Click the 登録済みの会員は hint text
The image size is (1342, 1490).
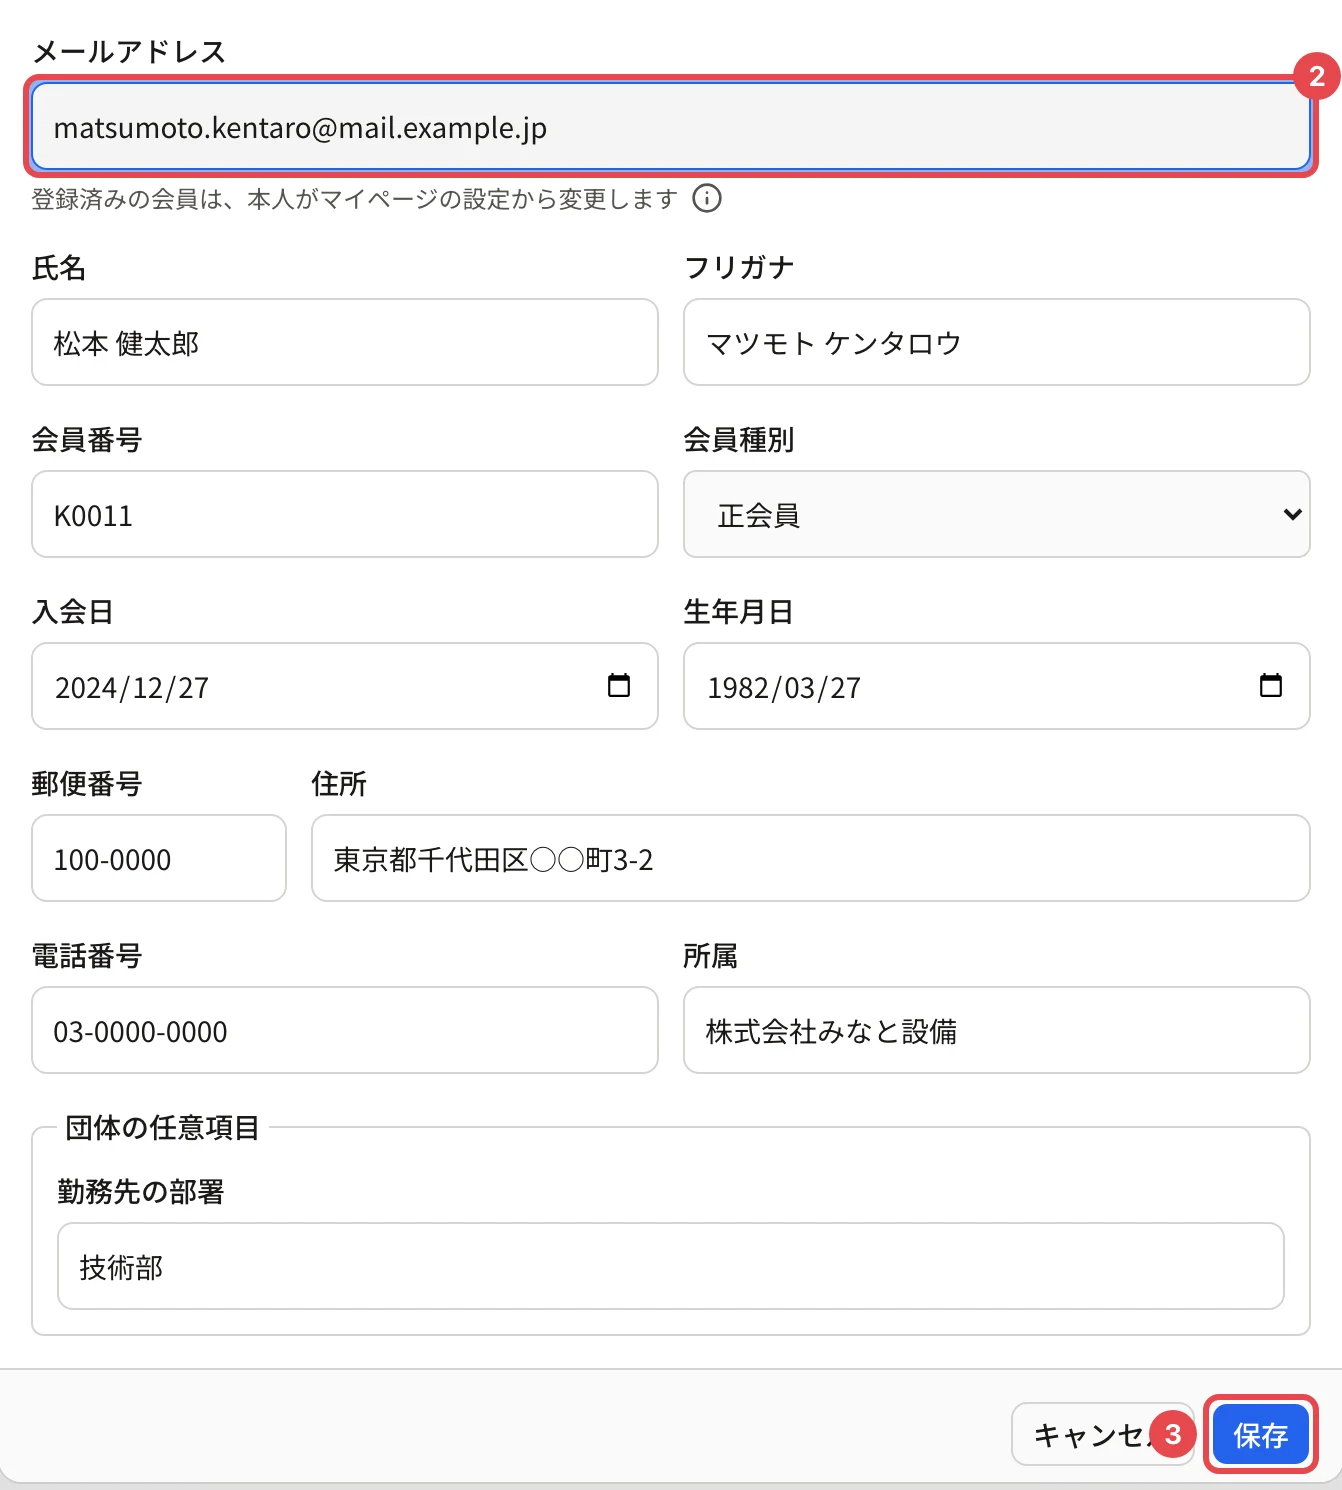click(x=355, y=199)
